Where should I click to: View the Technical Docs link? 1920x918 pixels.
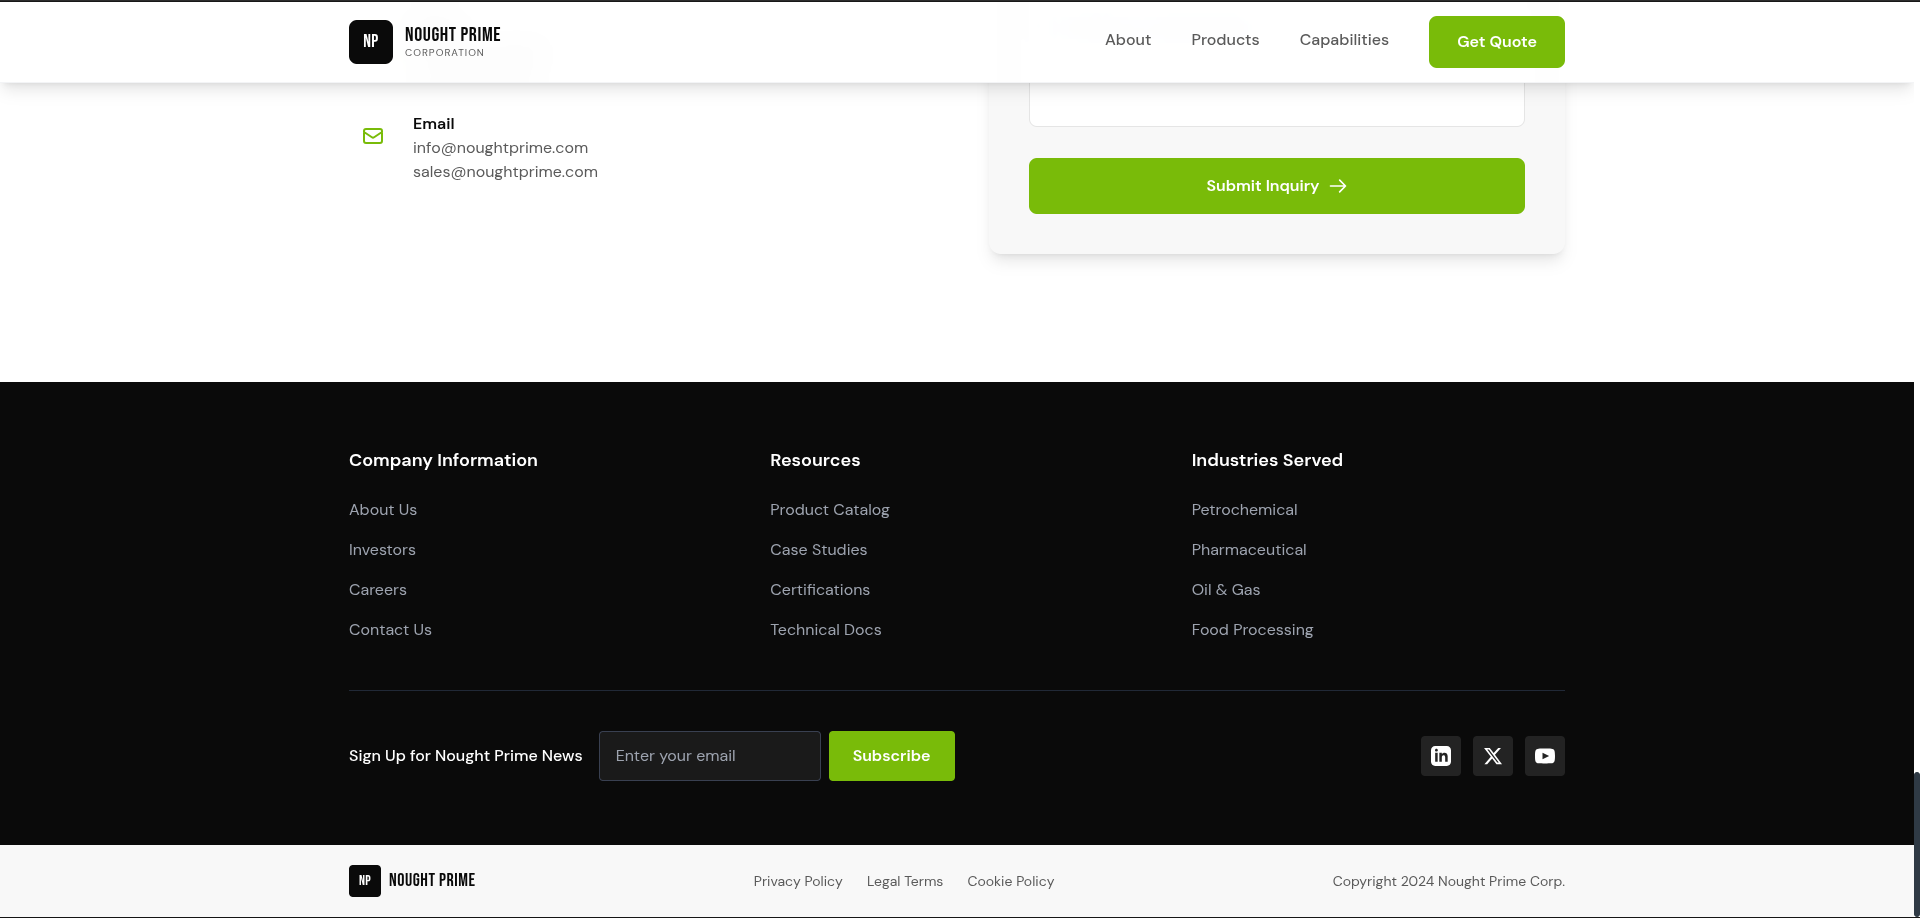point(825,630)
